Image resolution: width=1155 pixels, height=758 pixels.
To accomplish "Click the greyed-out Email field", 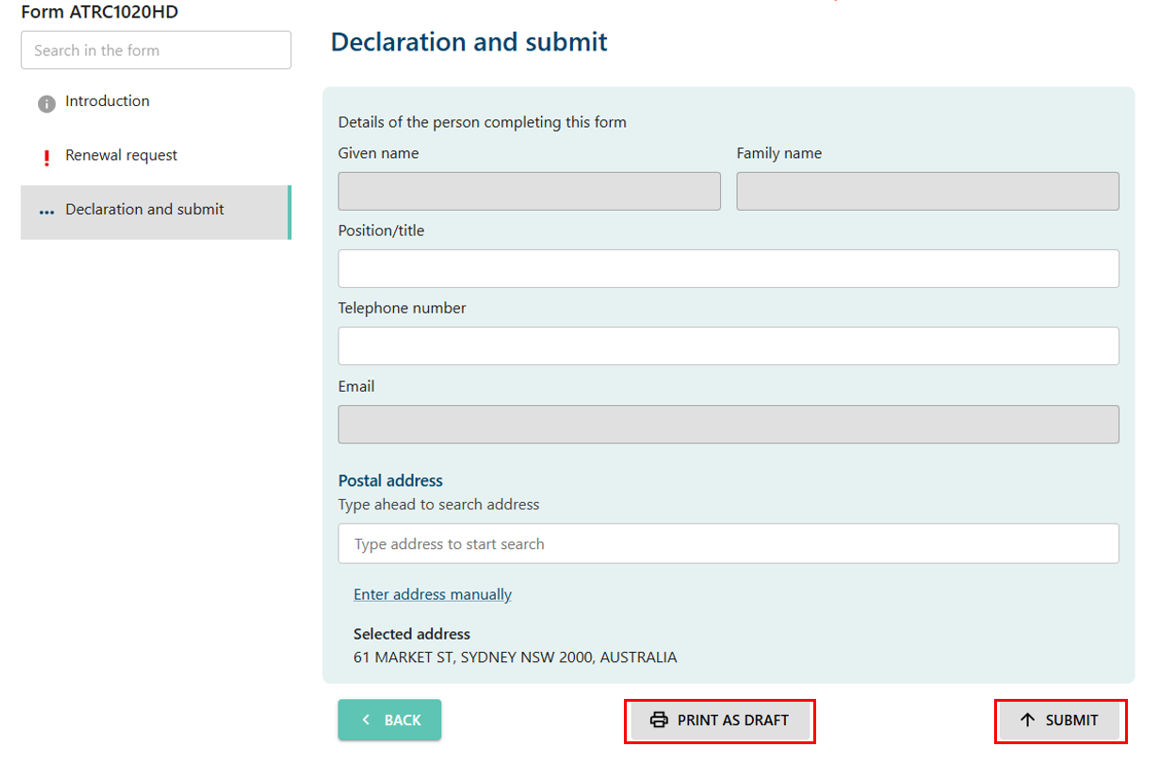I will 728,424.
